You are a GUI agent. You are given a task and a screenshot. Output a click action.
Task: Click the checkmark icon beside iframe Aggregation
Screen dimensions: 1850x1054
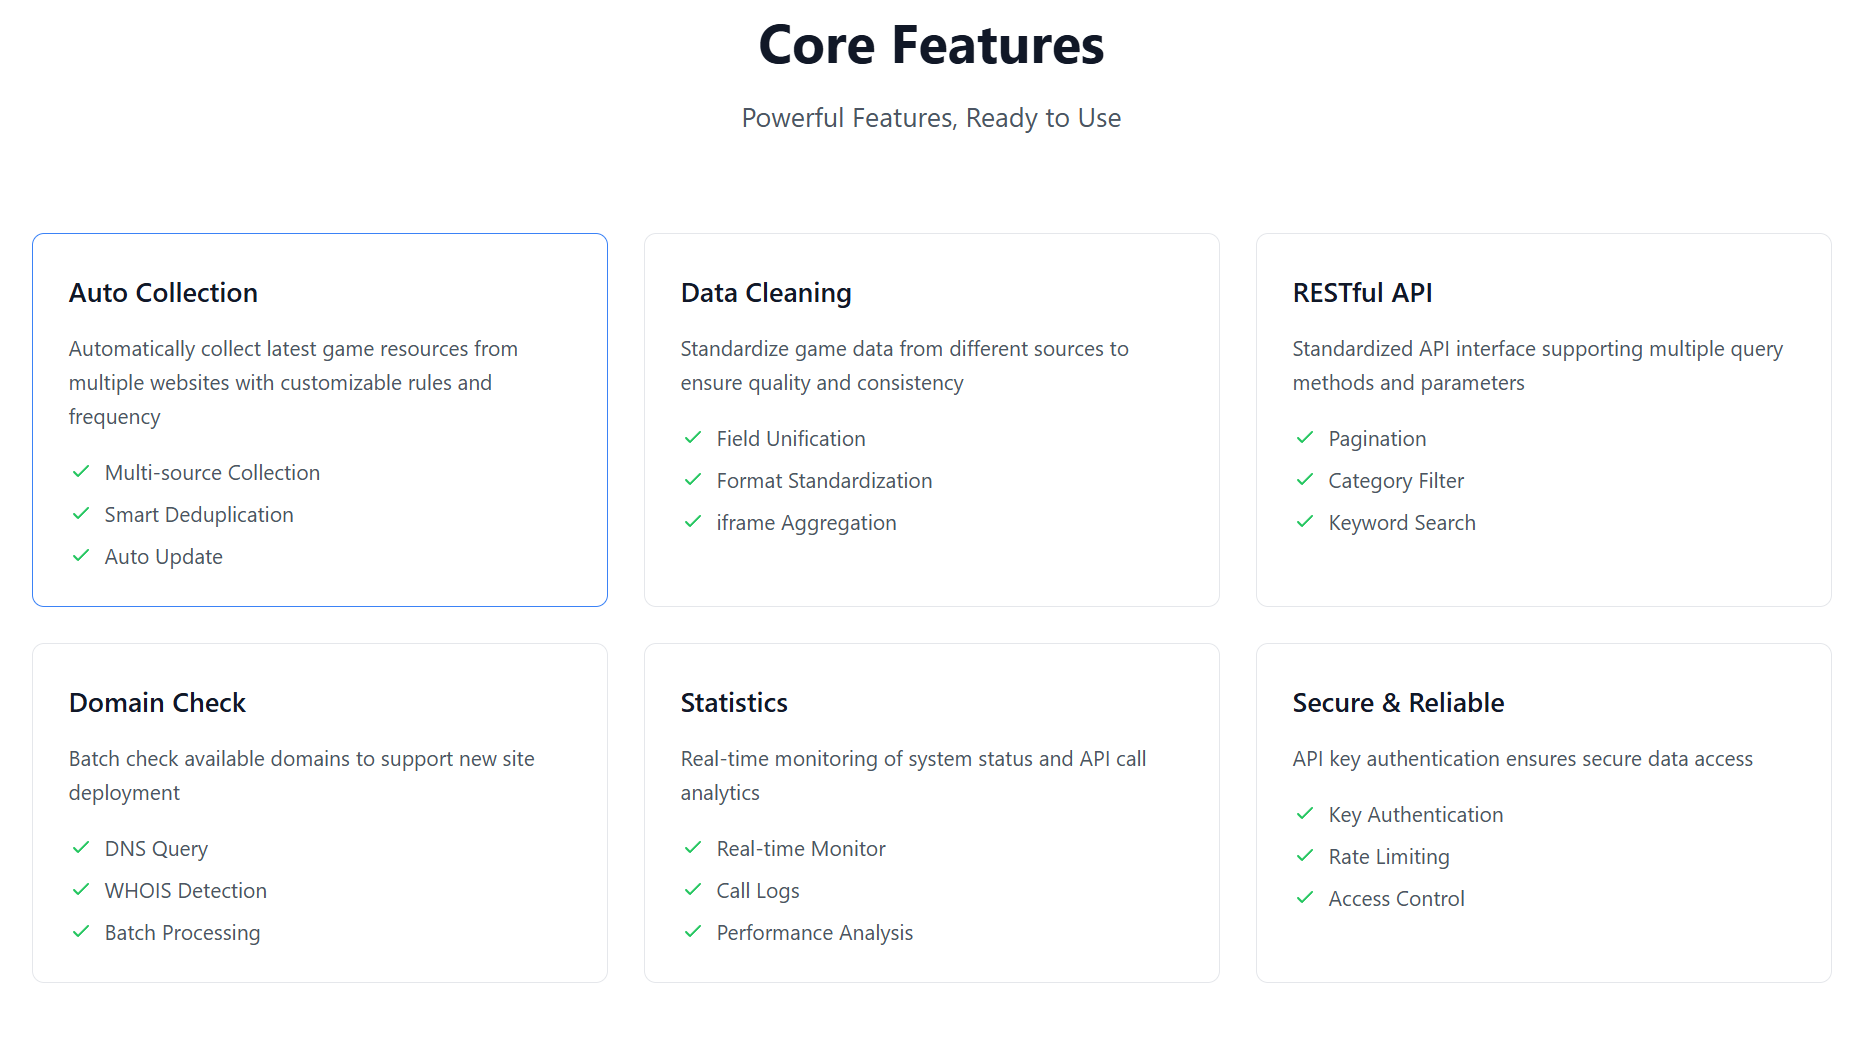693,522
